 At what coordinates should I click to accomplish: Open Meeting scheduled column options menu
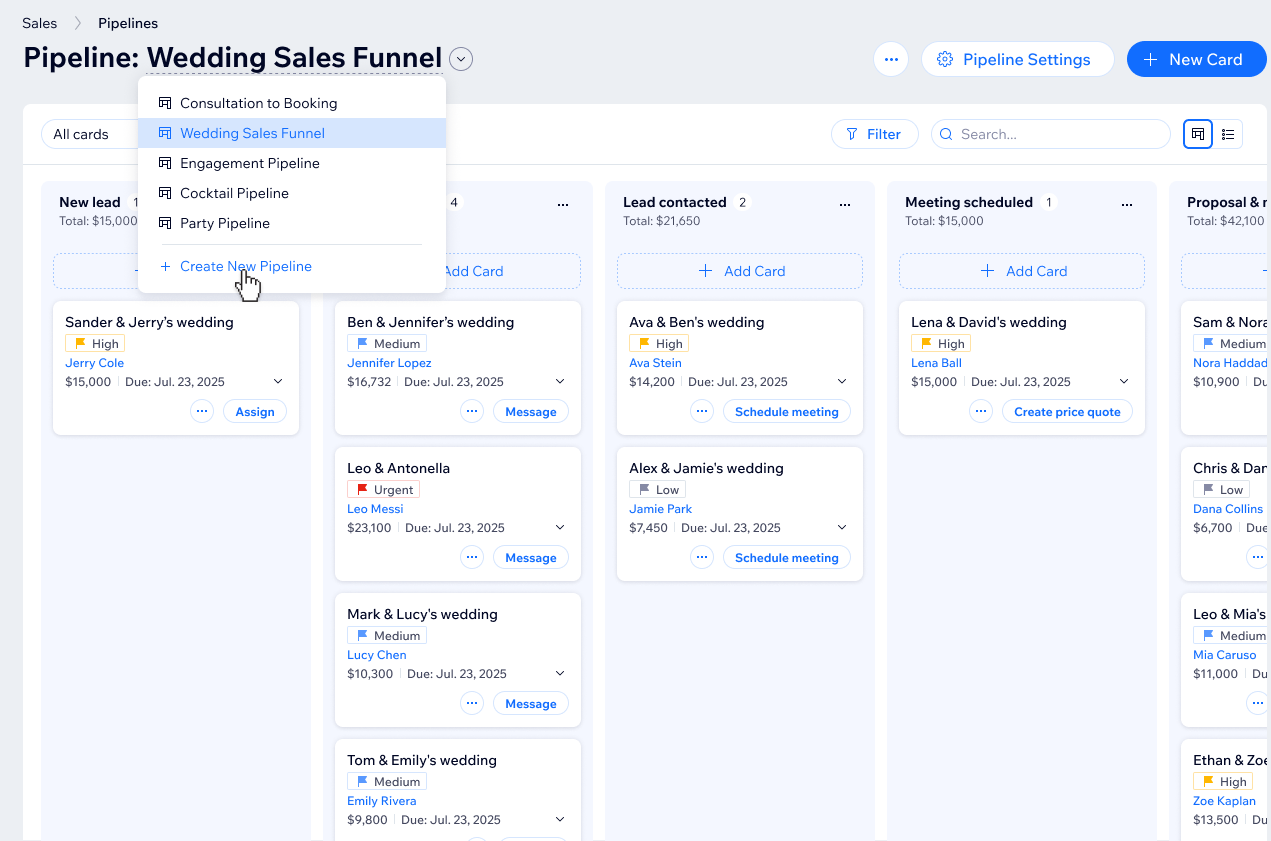click(x=1127, y=204)
